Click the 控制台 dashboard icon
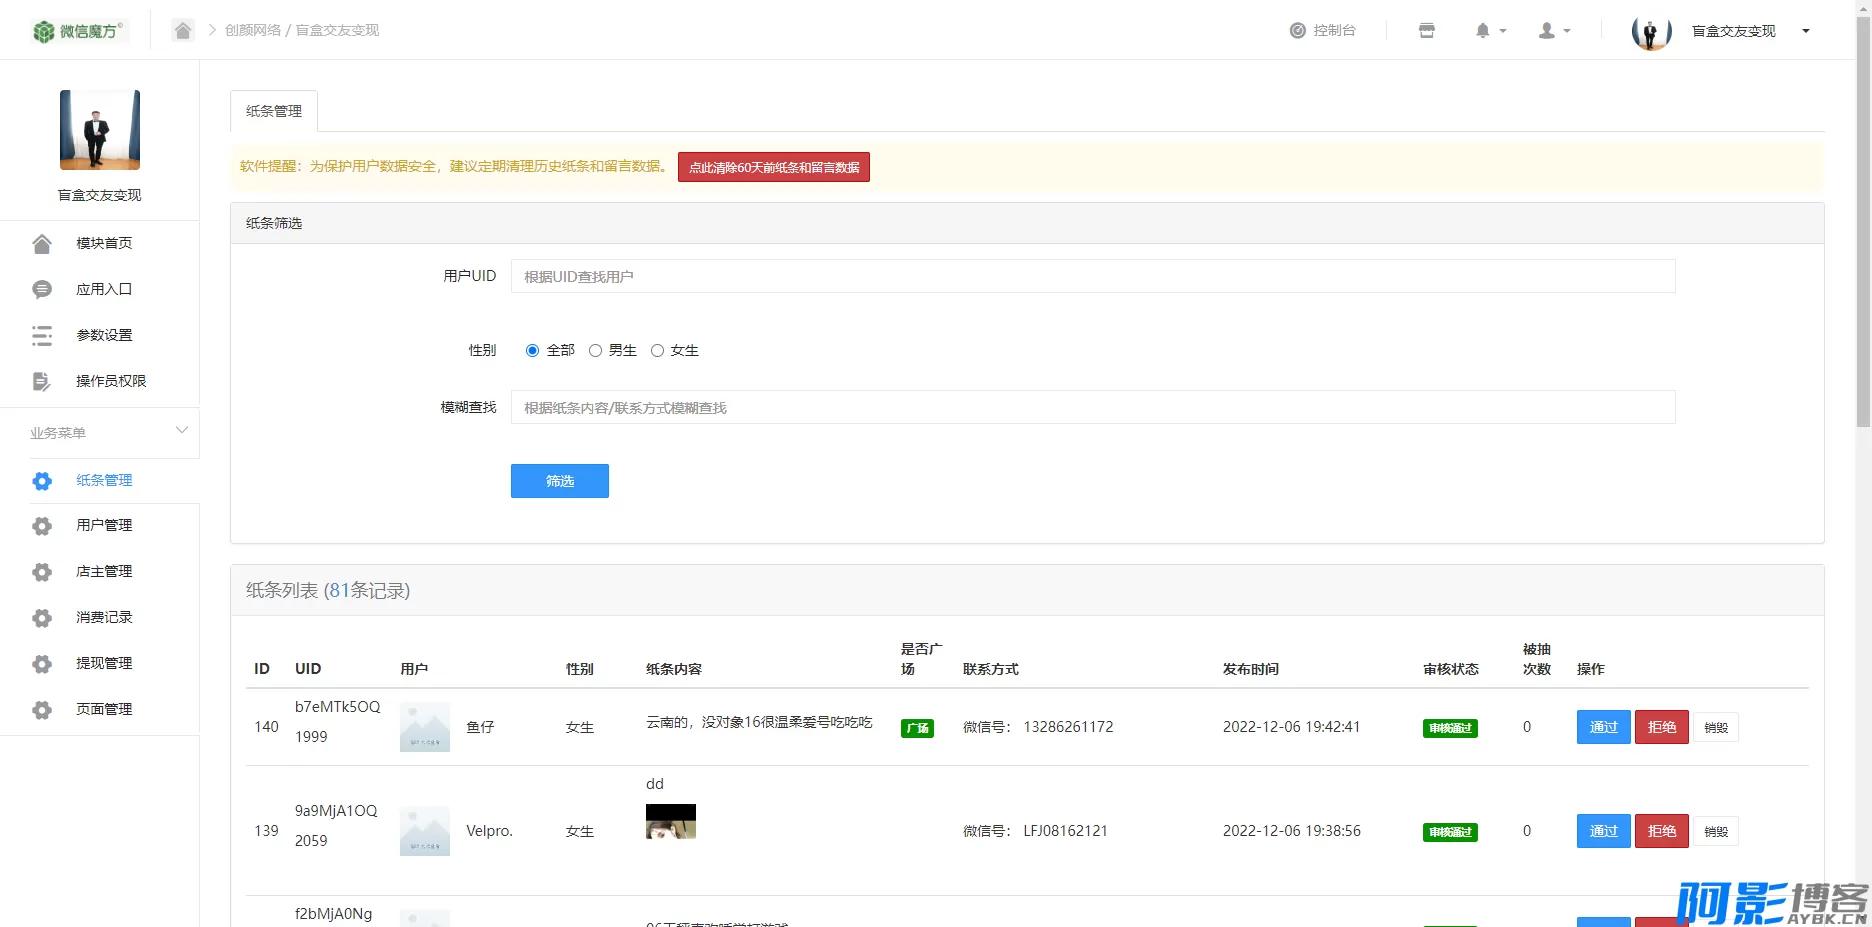The image size is (1872, 927). tap(1298, 31)
